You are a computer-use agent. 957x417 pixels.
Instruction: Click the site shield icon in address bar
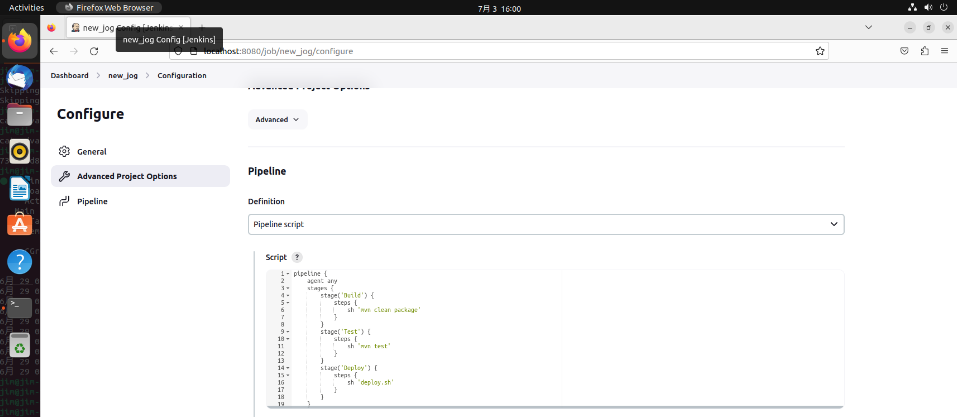[x=179, y=51]
